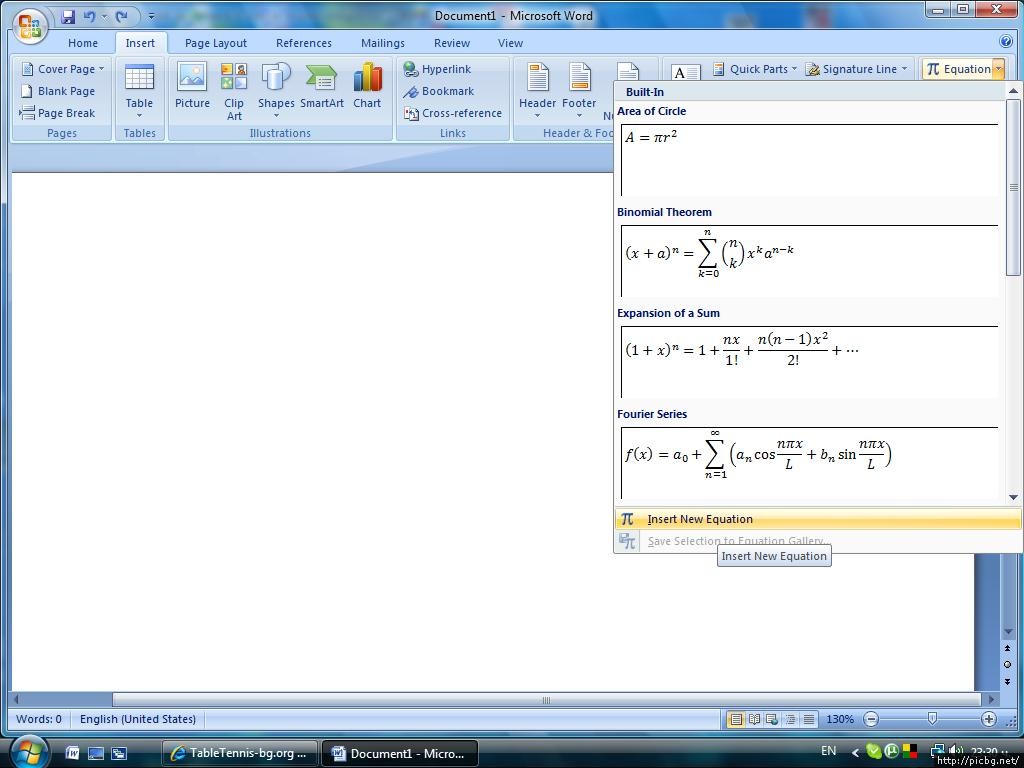This screenshot has height=768, width=1024.
Task: Show hidden system tray icons
Action: click(x=856, y=752)
